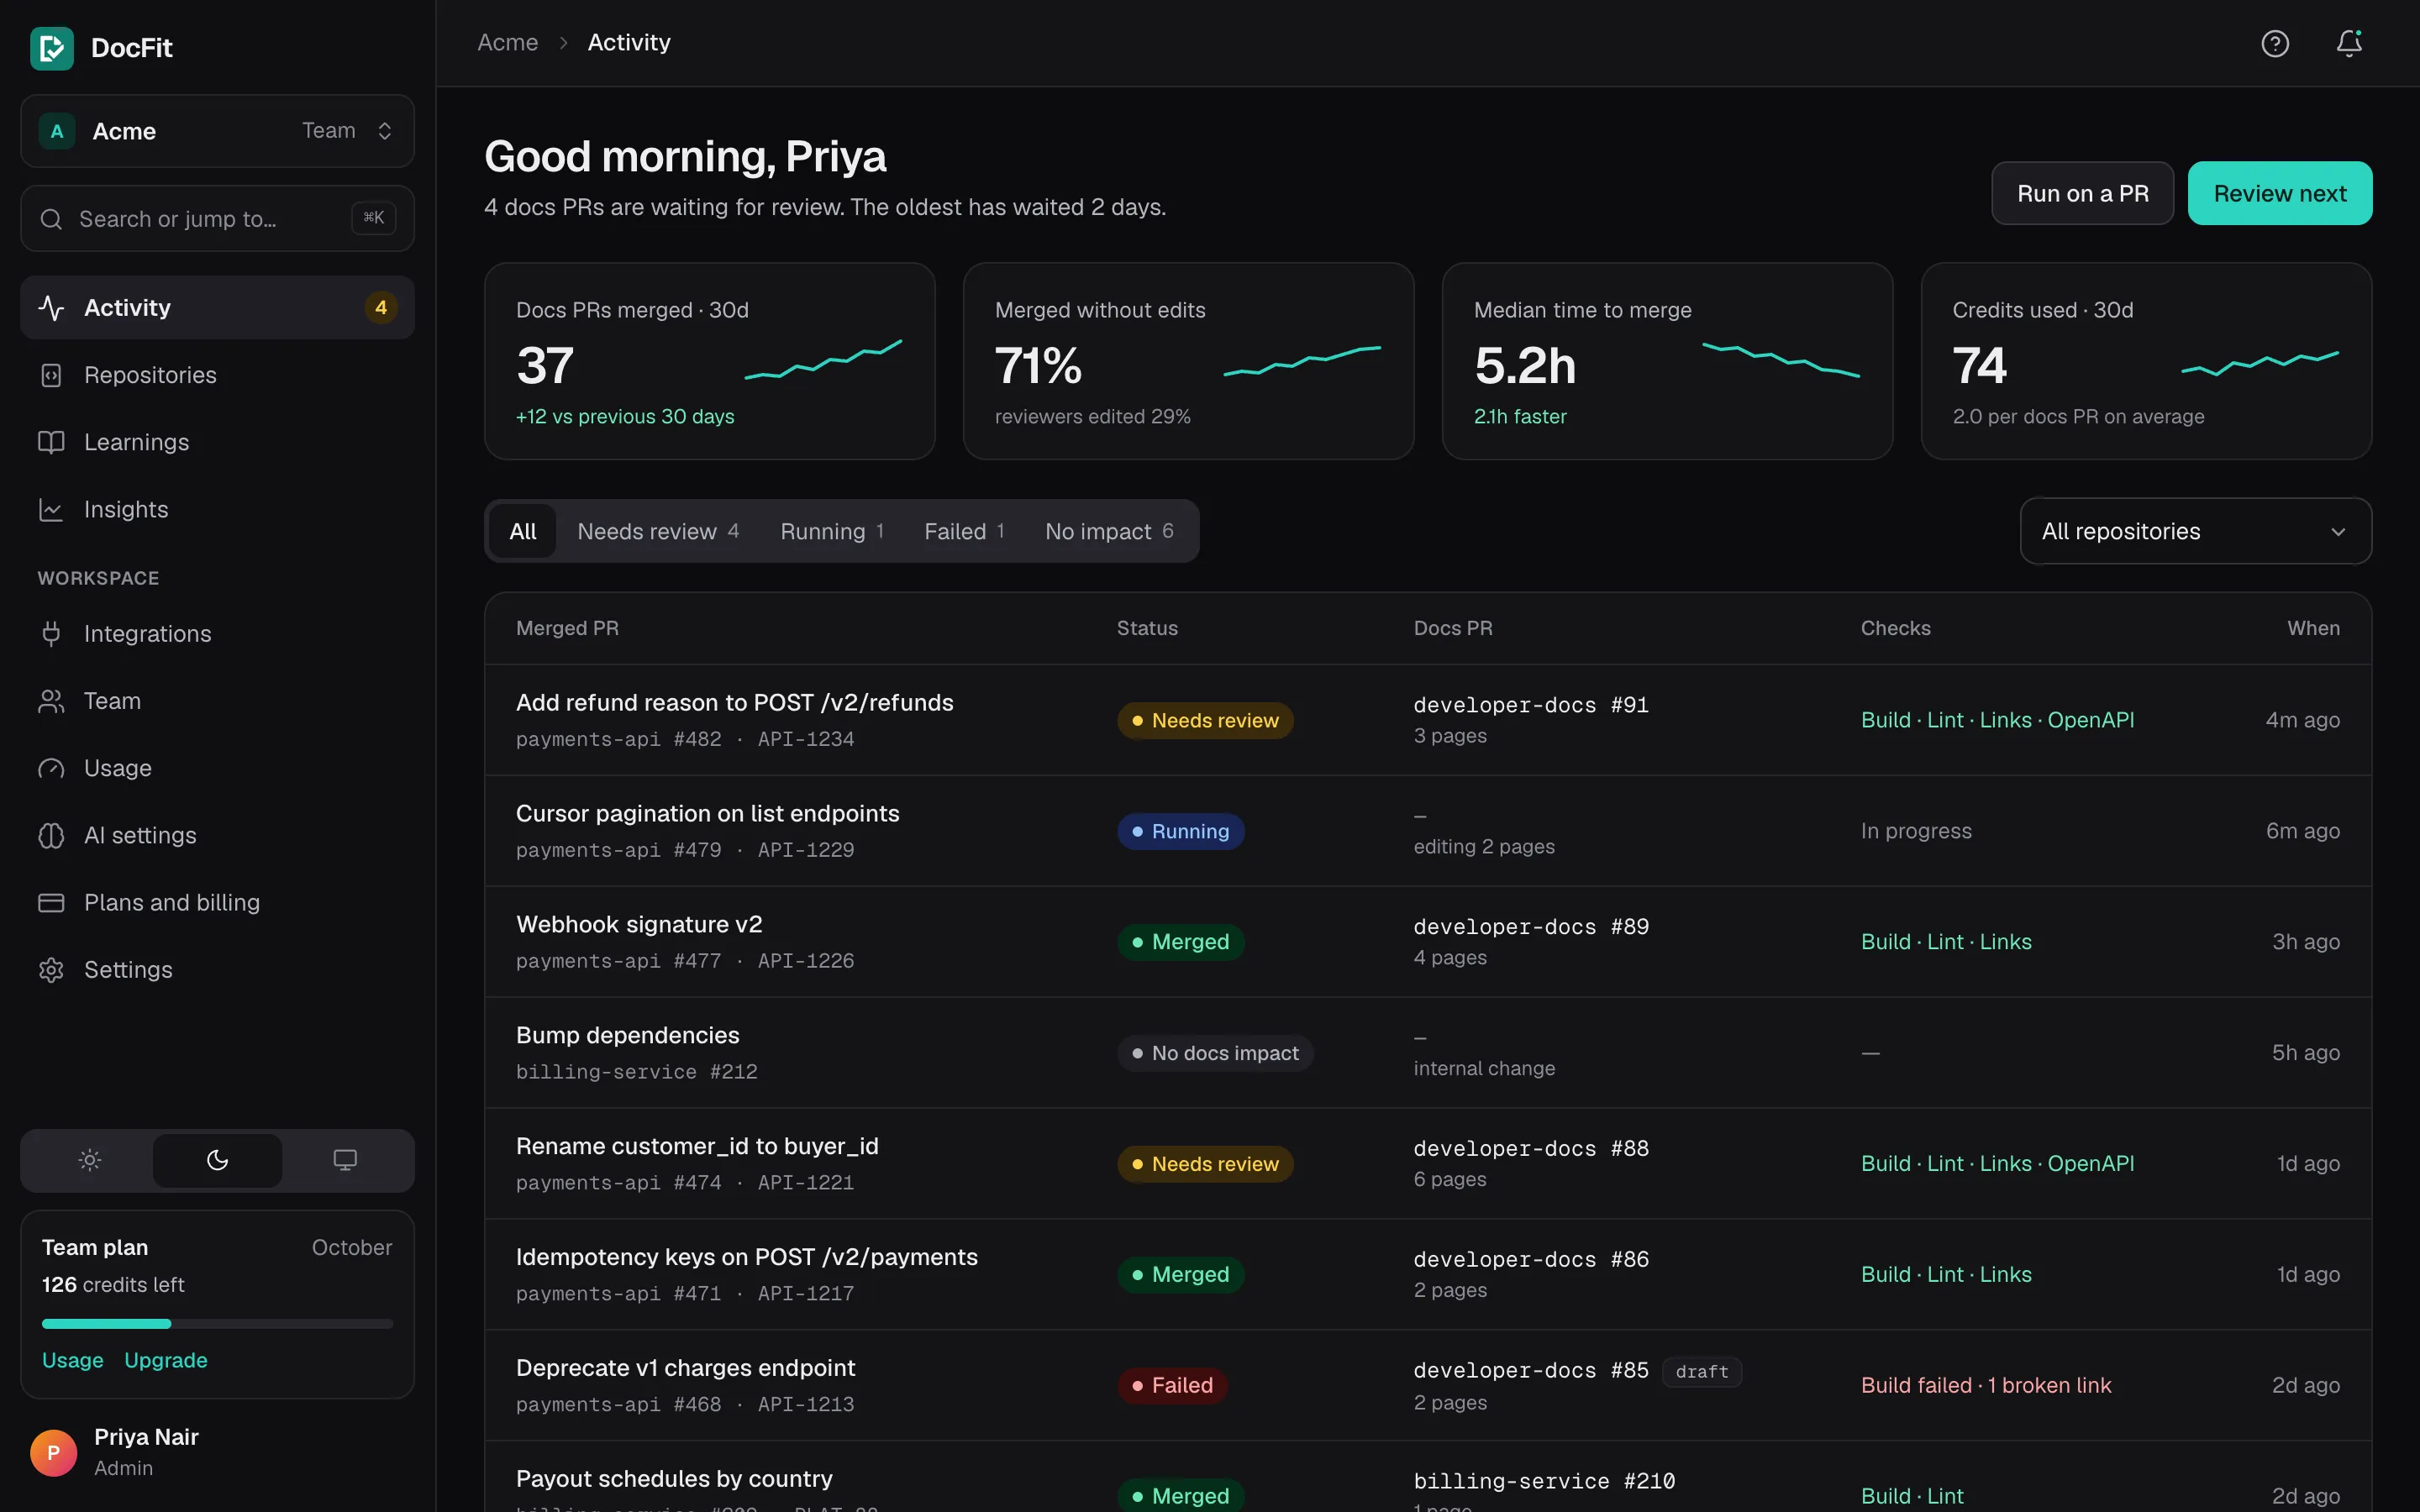2420x1512 pixels.
Task: Click the AI settings brain icon
Action: coord(51,835)
